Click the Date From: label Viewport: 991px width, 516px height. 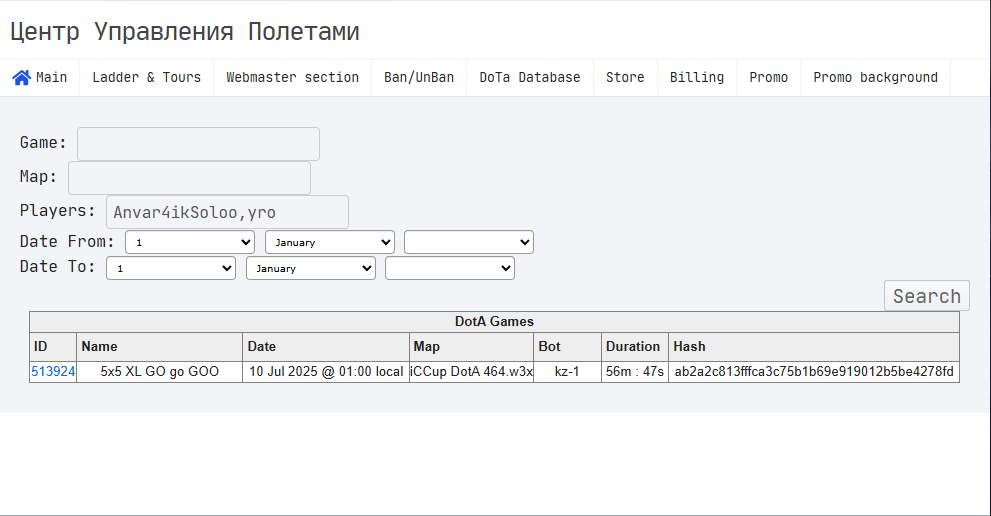[67, 242]
